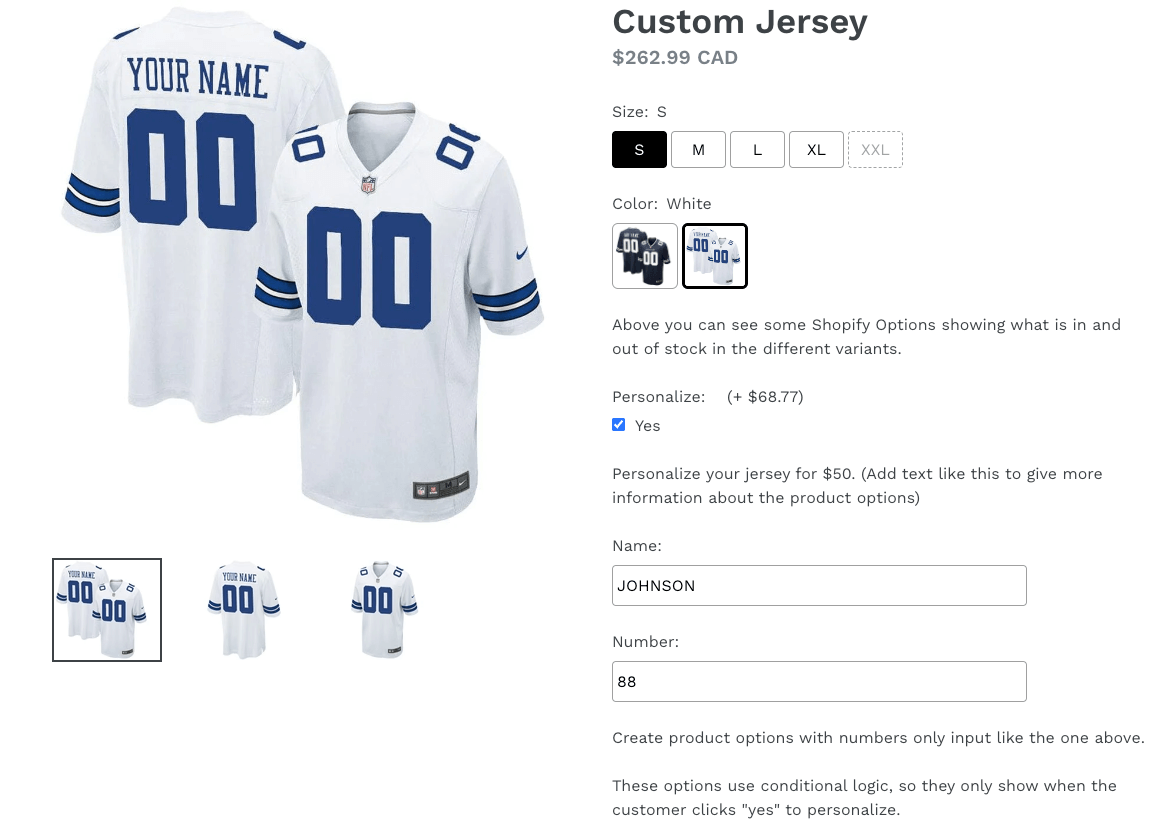Choose the M size option
Image resolution: width=1162 pixels, height=830 pixels.
pyautogui.click(x=698, y=150)
